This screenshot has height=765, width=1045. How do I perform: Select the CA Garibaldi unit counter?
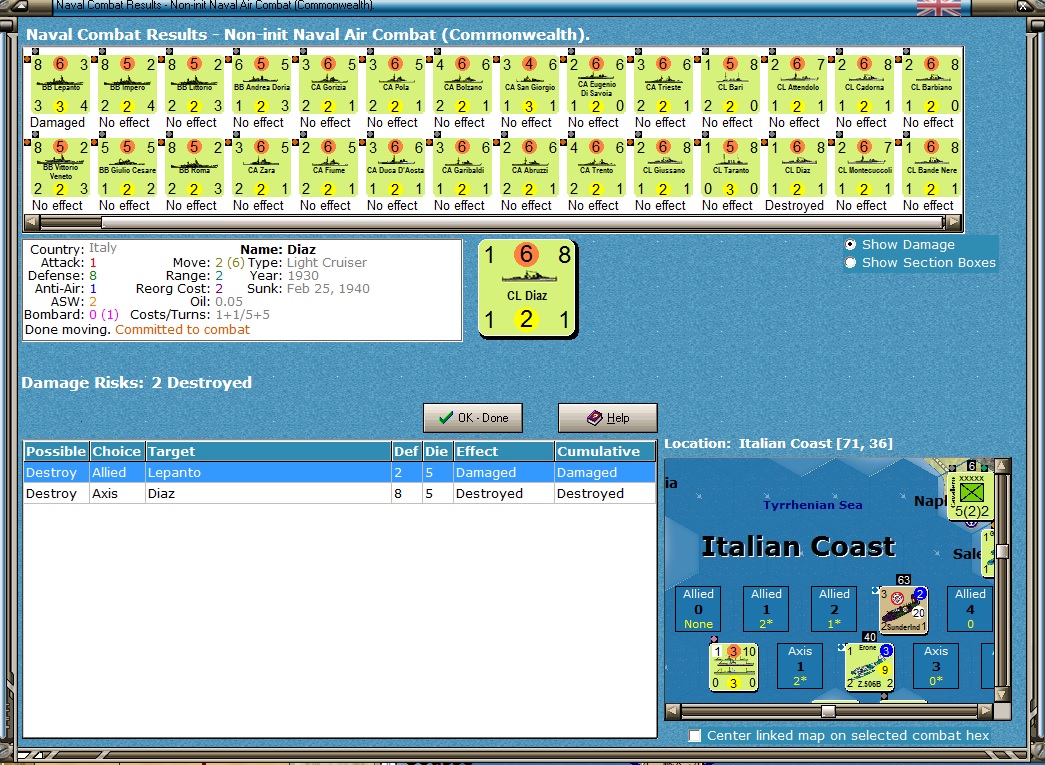coord(462,168)
